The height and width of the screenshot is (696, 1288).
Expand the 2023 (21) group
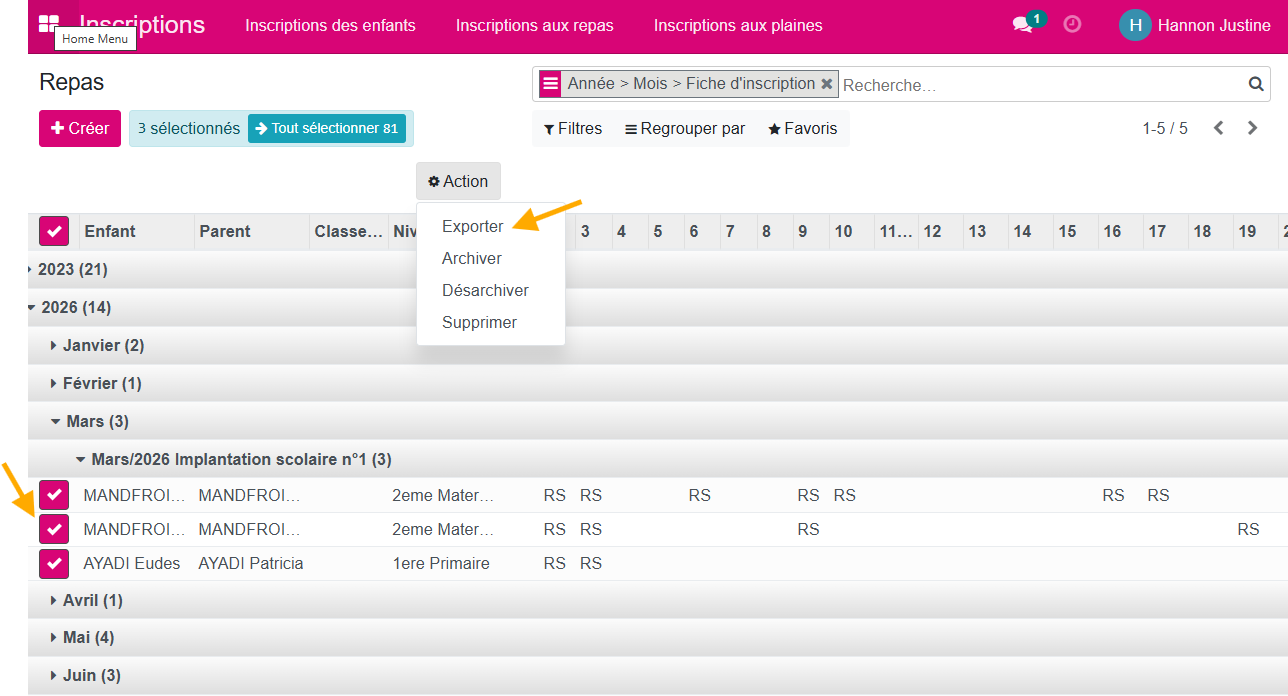click(68, 269)
